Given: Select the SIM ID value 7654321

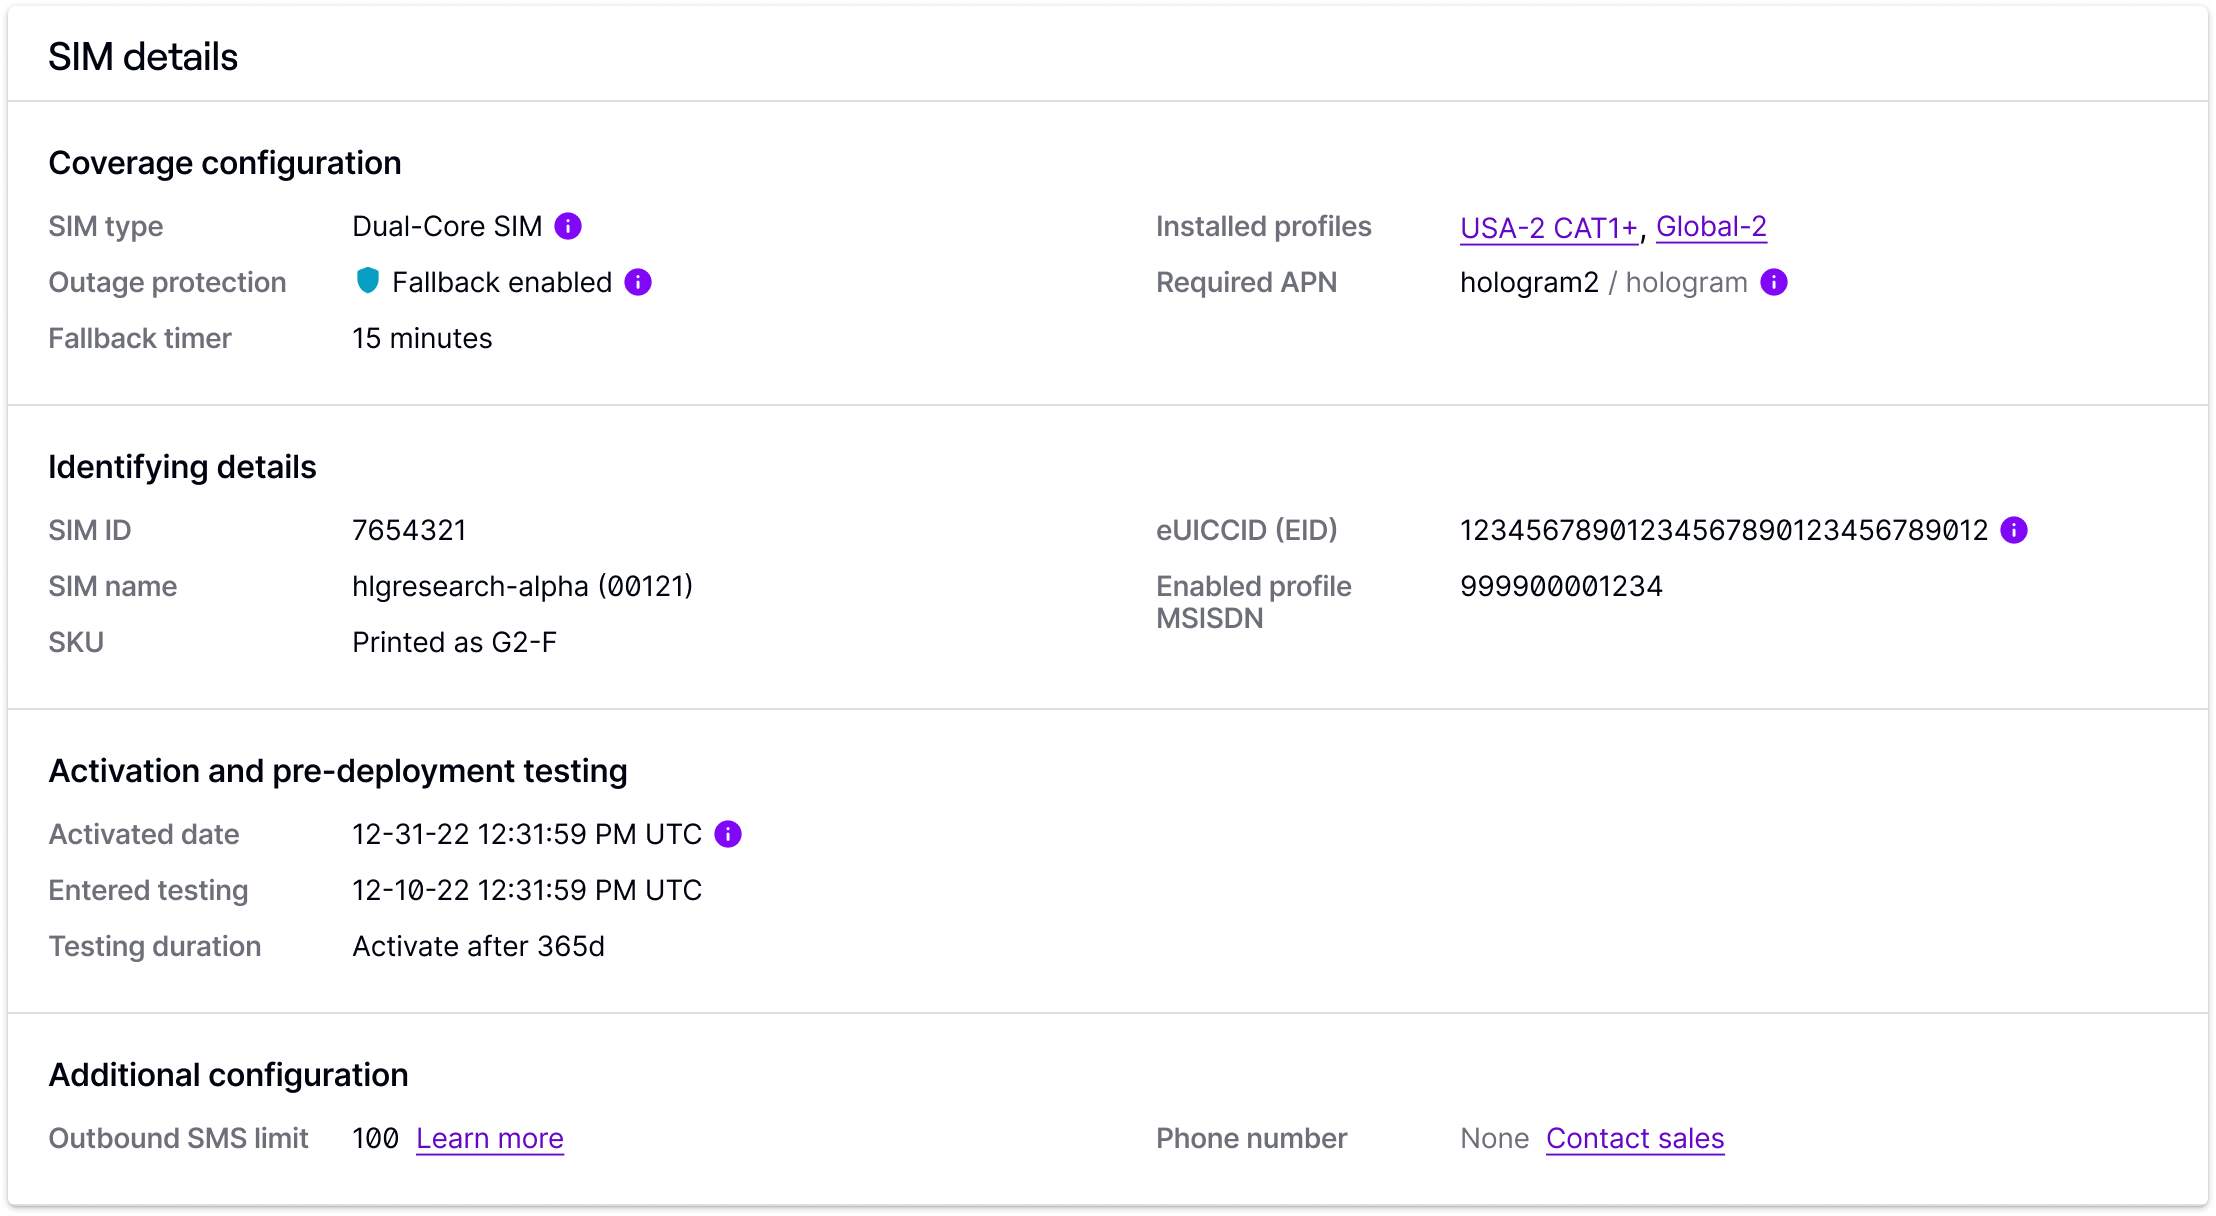Looking at the screenshot, I should (x=409, y=530).
